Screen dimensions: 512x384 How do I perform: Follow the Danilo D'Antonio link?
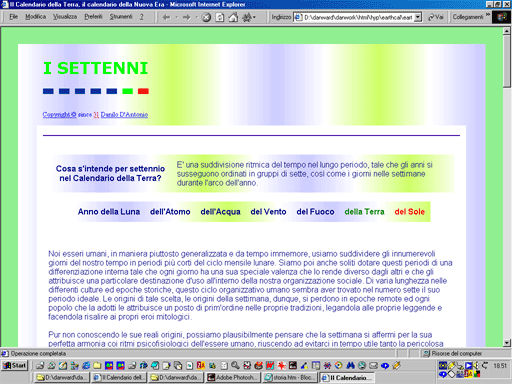(124, 115)
